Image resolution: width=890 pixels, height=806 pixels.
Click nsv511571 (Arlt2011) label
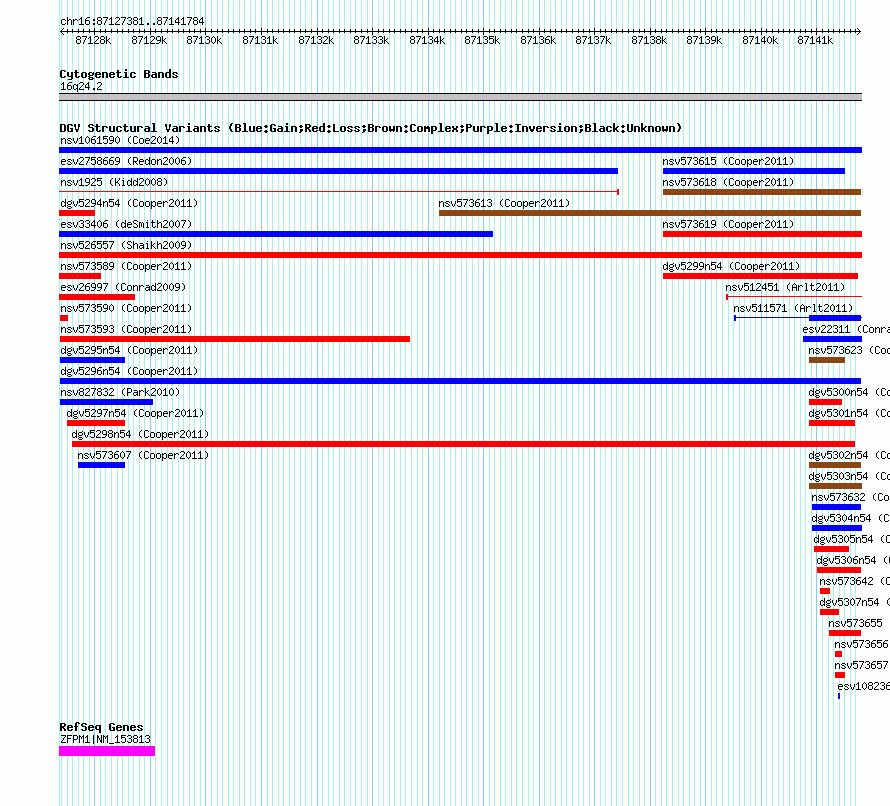793,308
